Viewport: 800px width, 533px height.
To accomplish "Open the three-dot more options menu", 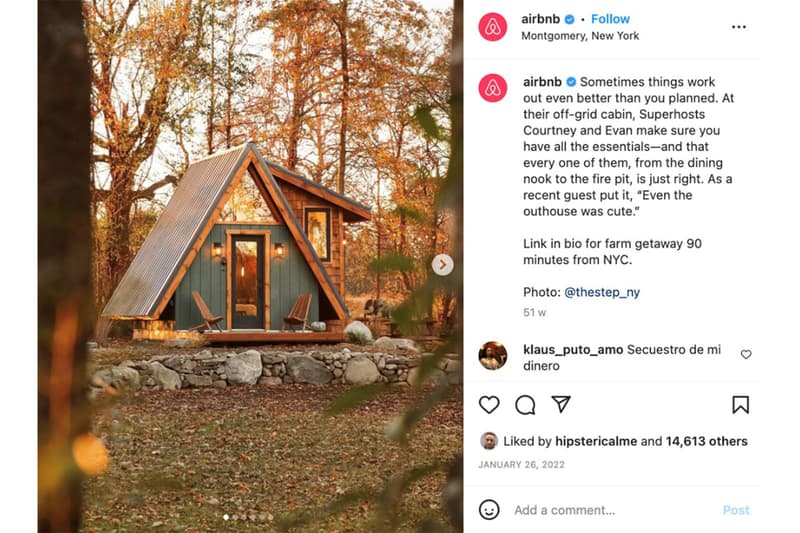I will (x=739, y=27).
